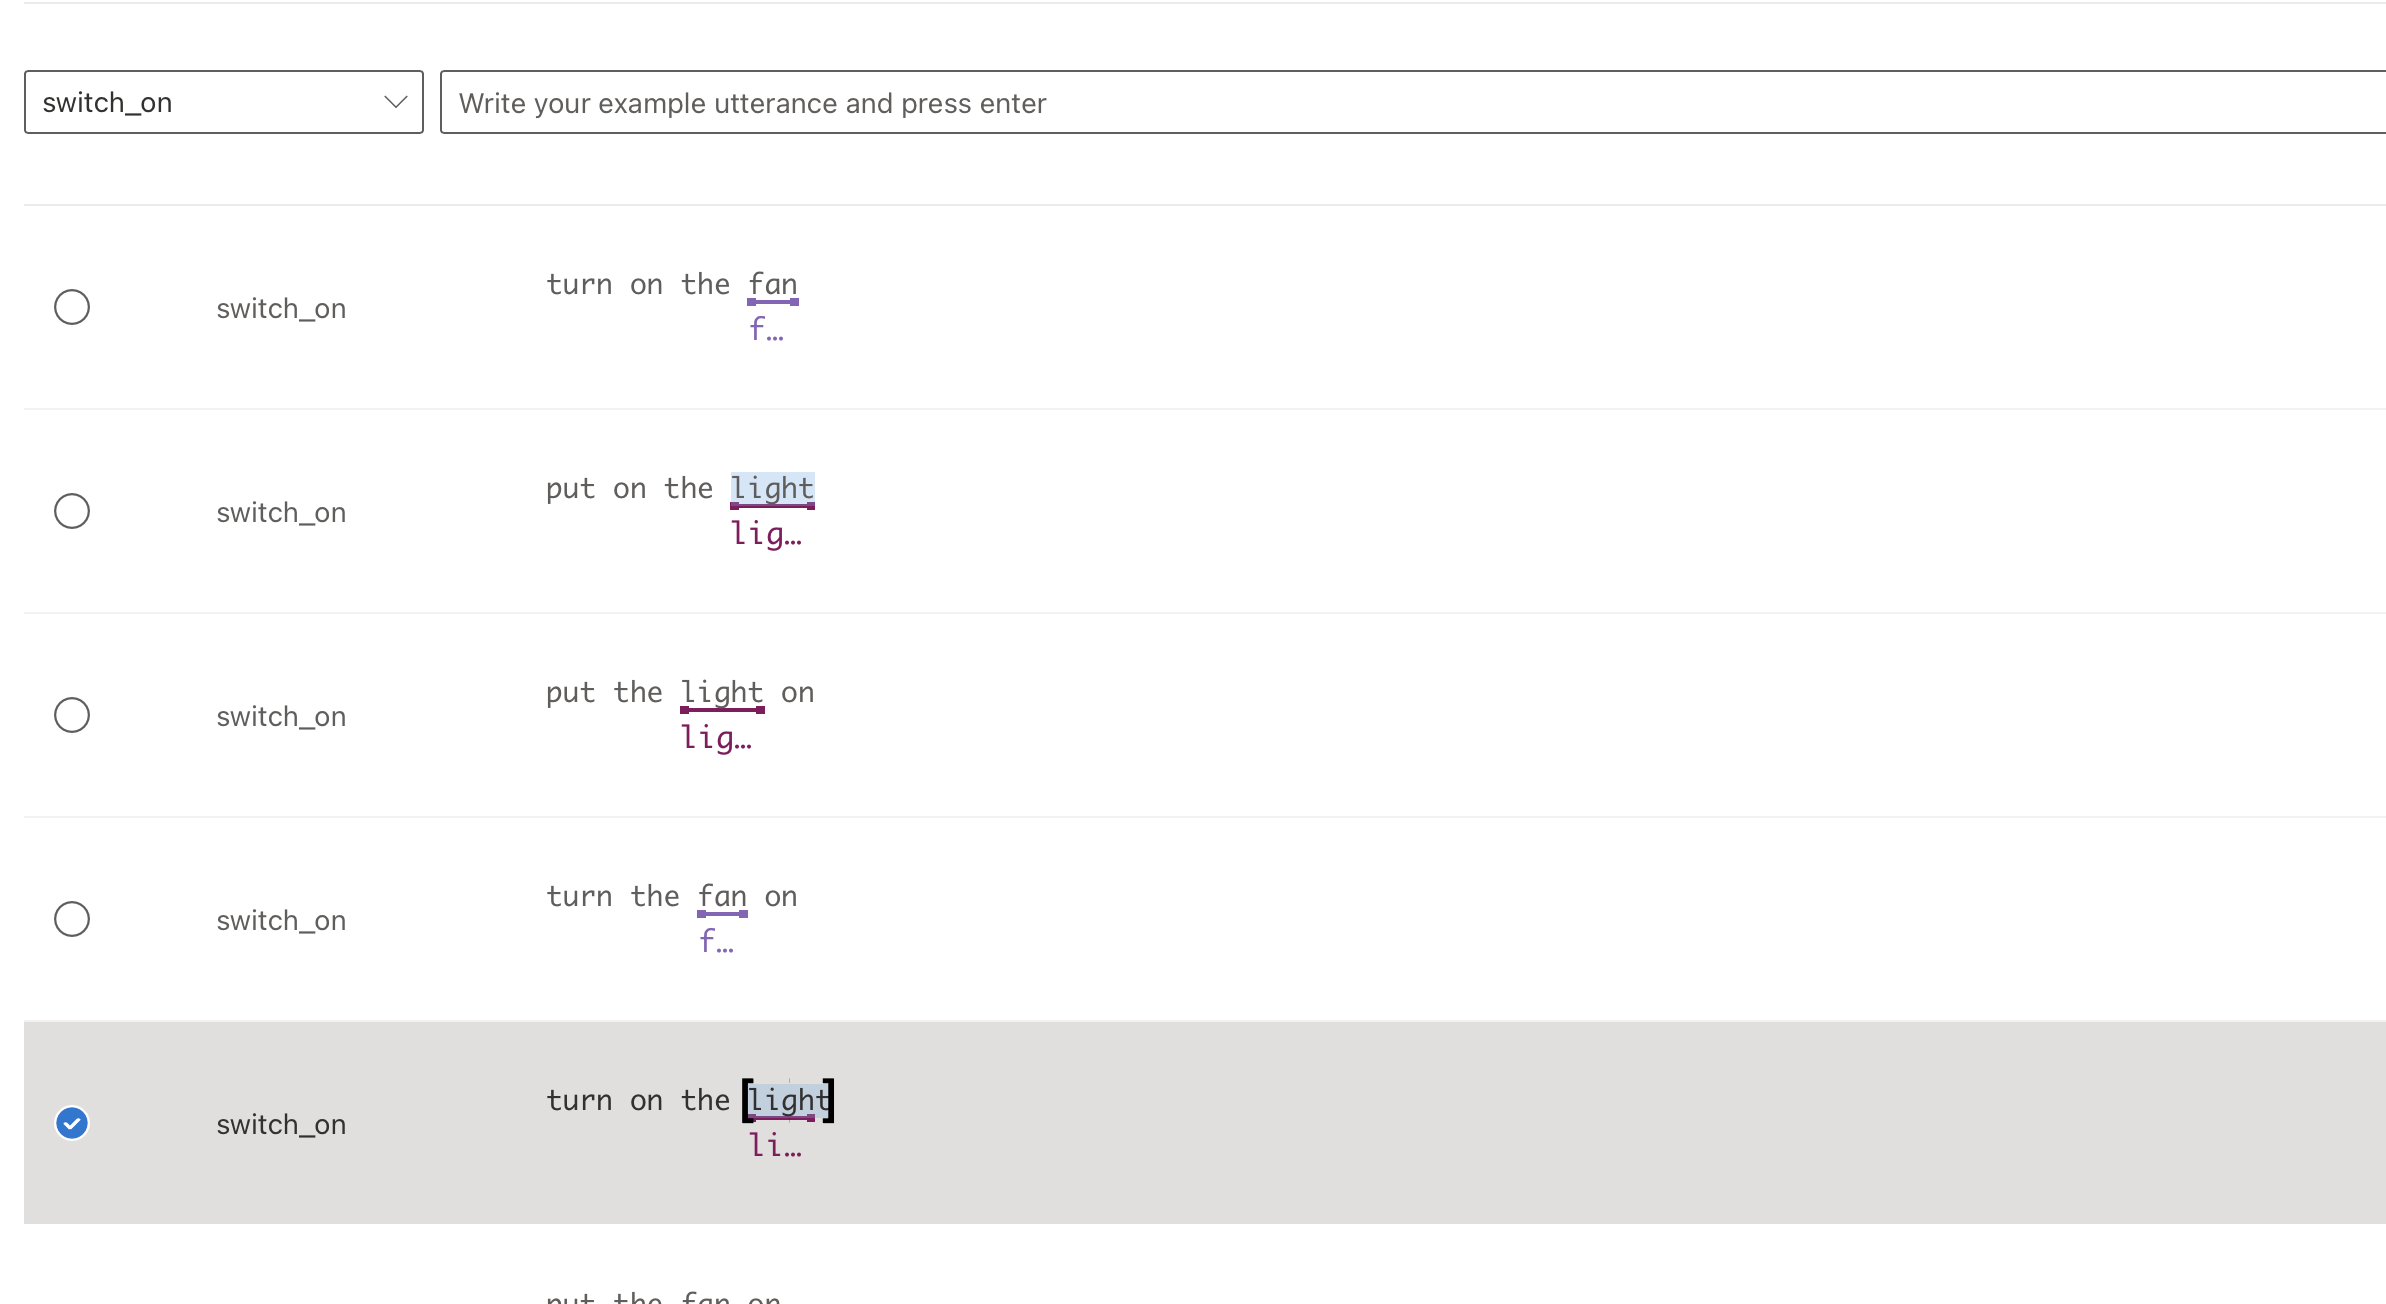Click bracketed 'light' in selected utterance
The image size is (2386, 1304).
pyautogui.click(x=788, y=1101)
